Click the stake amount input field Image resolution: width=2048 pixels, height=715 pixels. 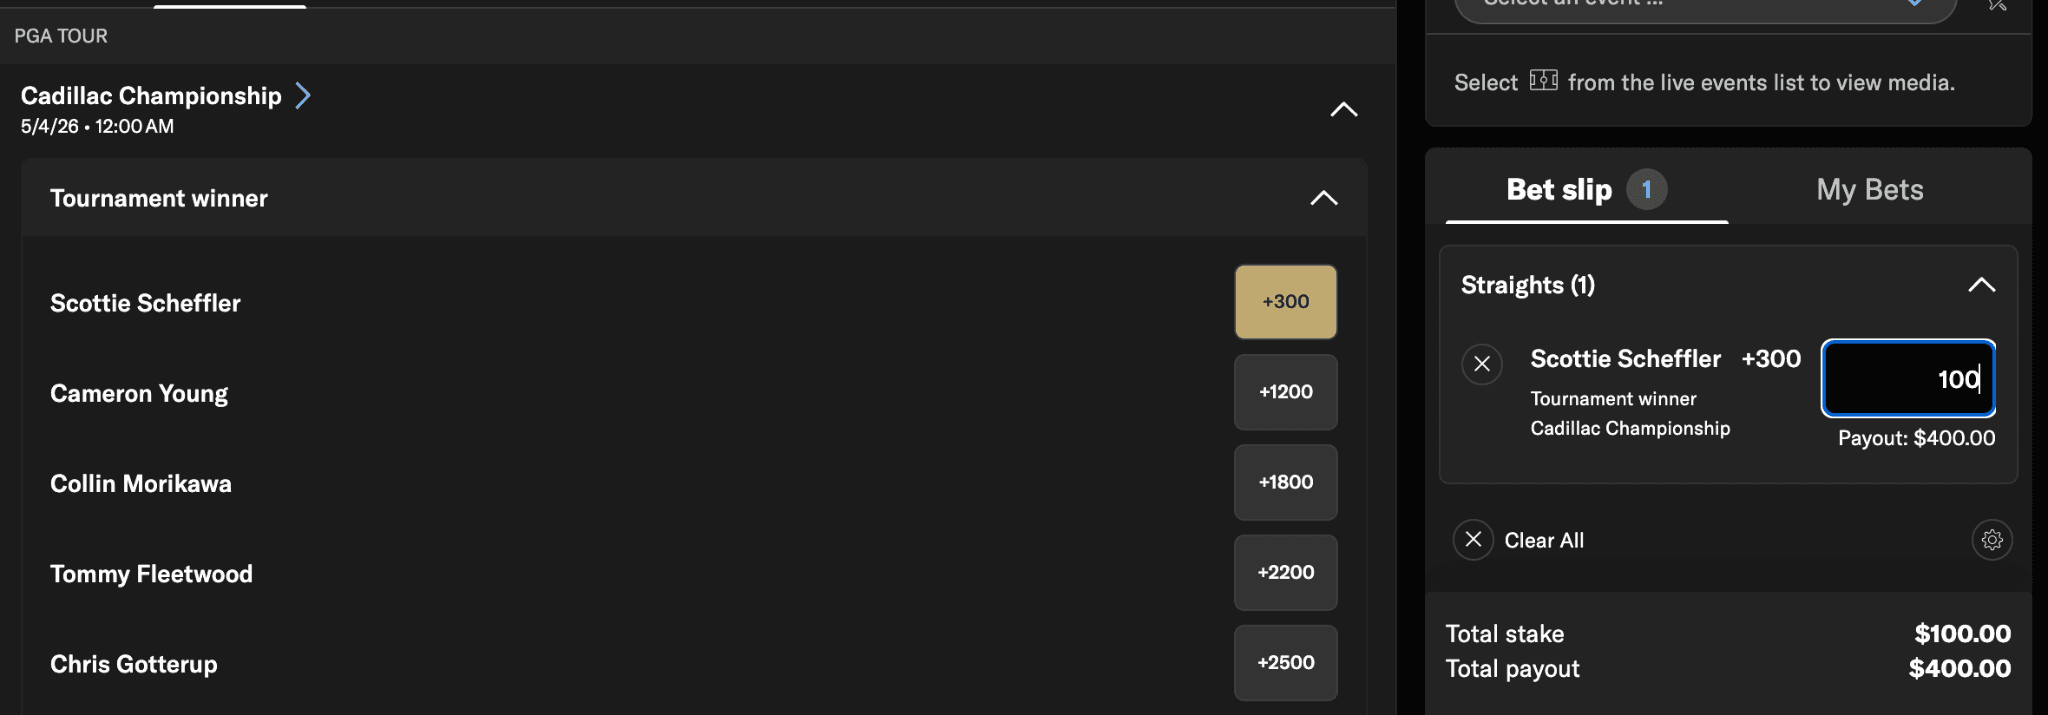(1907, 379)
